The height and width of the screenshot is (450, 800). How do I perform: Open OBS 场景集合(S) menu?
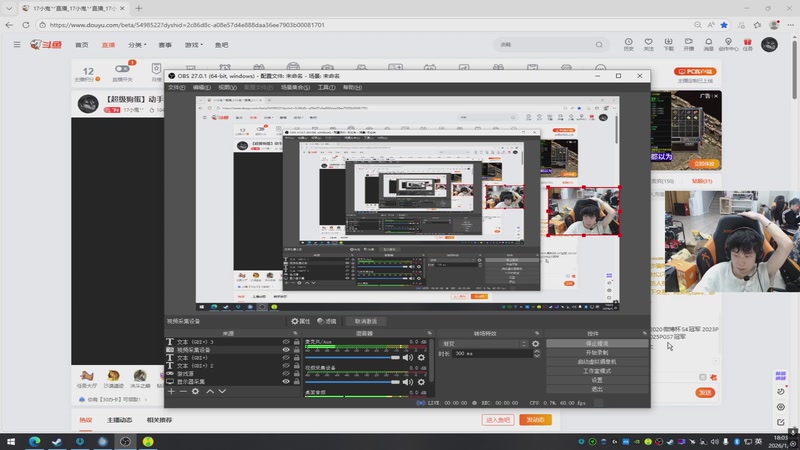point(295,87)
